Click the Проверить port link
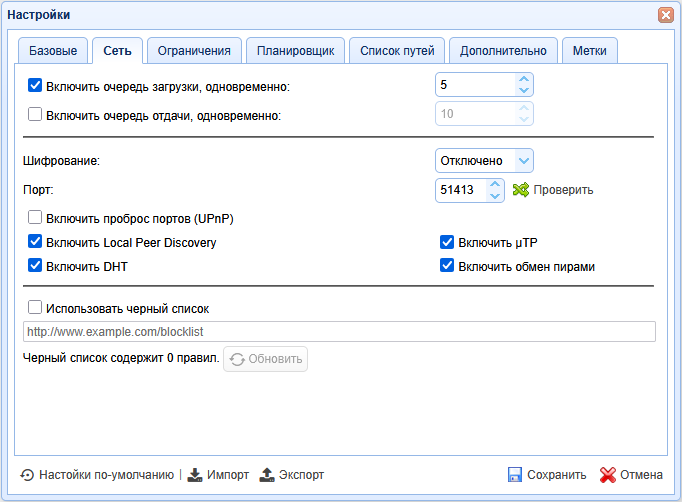Viewport: 682px width, 502px height. 563,190
